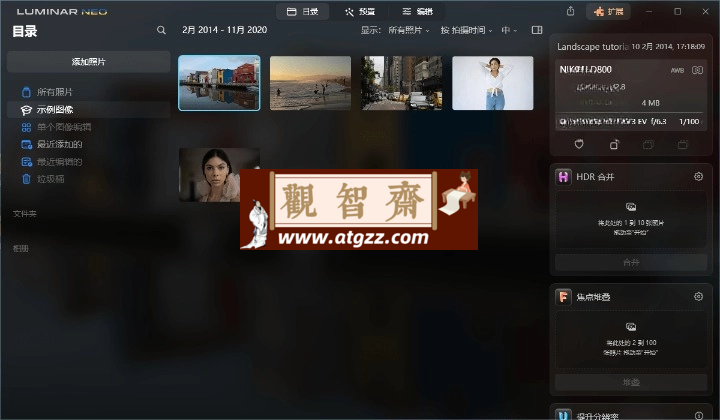Click the HDR 合并 panel title

click(595, 177)
